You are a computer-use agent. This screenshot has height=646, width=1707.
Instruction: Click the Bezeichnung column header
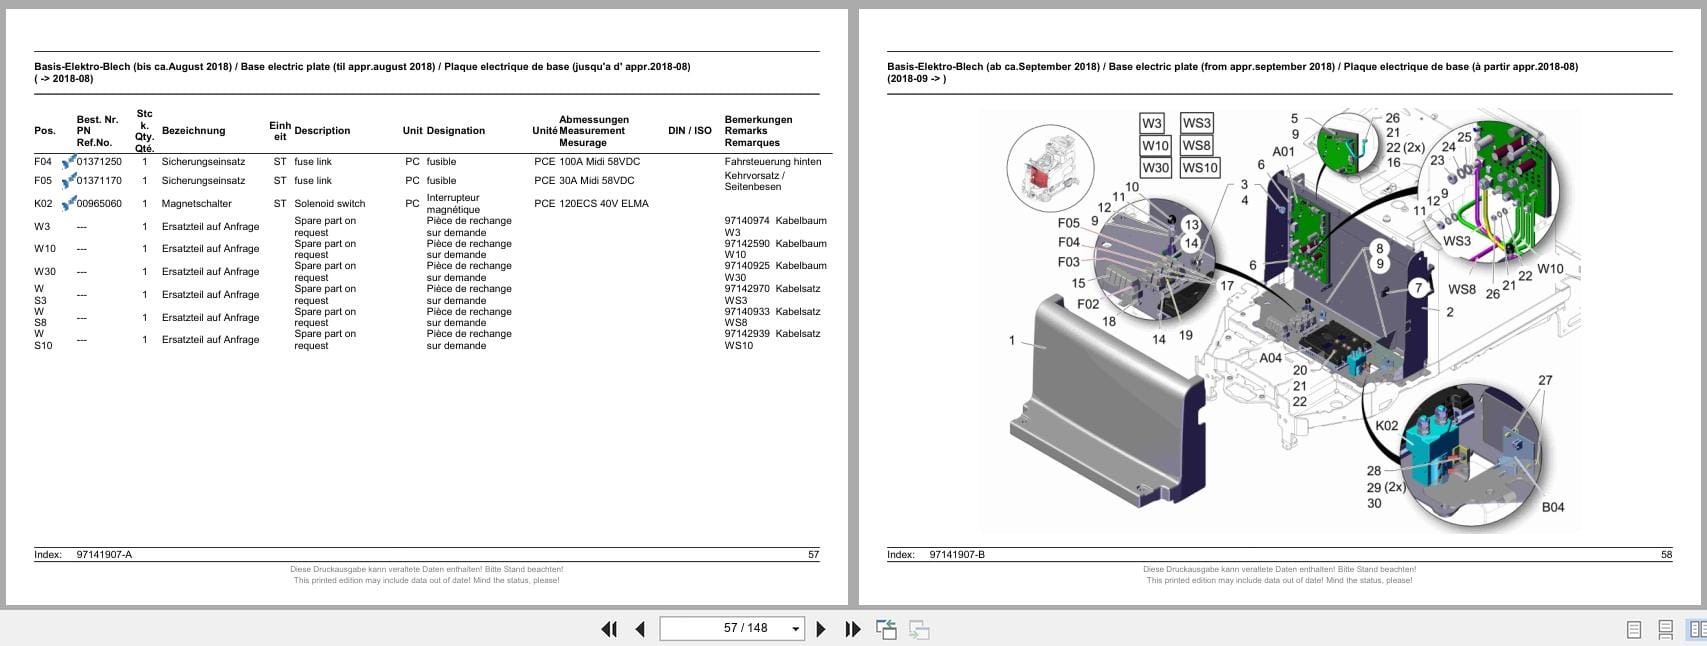point(194,131)
